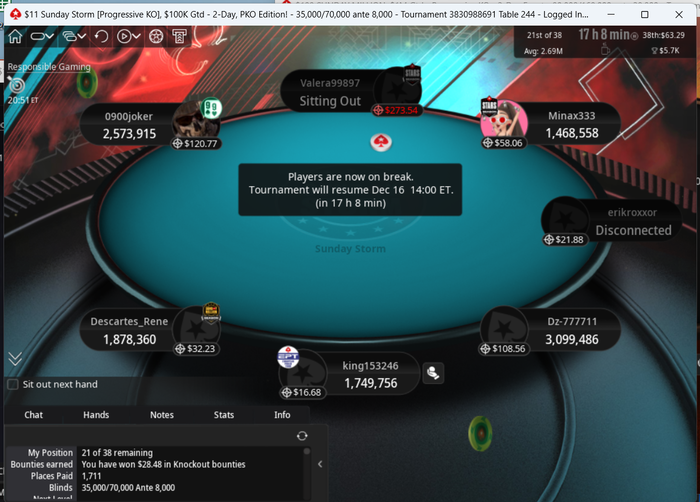Open the casino chip icon in toolbar
This screenshot has height=502, width=700.
pyautogui.click(x=156, y=37)
